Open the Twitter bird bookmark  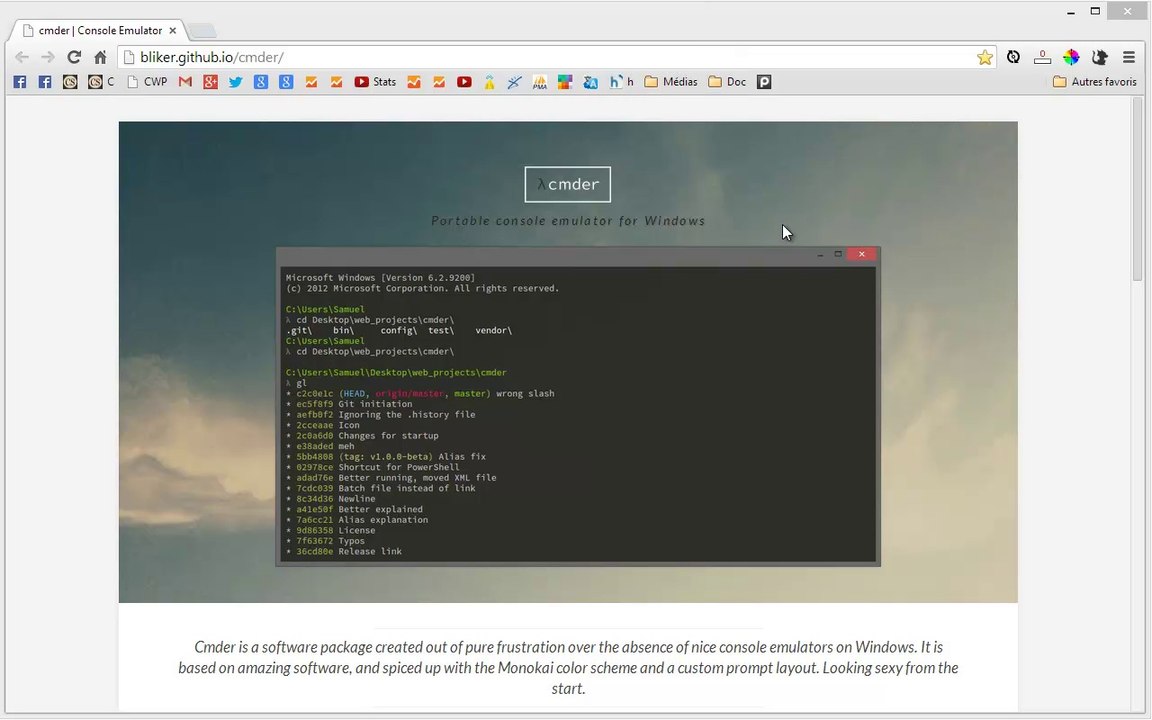236,82
